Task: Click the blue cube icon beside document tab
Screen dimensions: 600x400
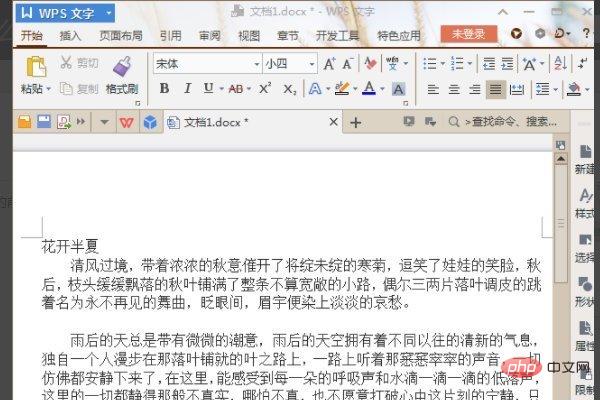Action: [150, 122]
